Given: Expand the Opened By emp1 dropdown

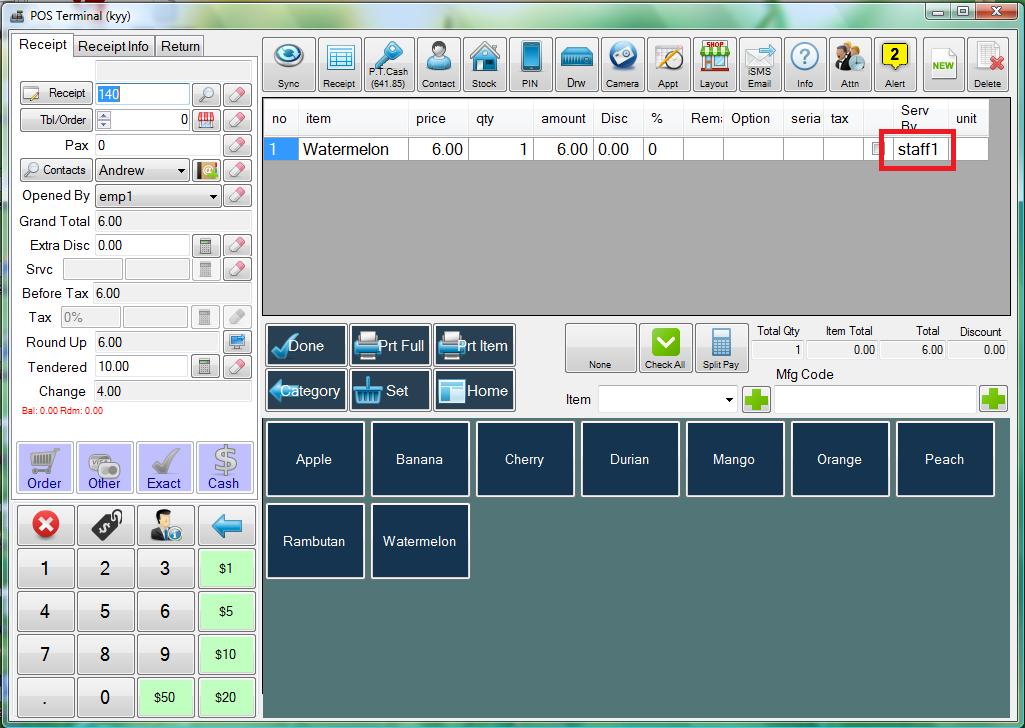Looking at the screenshot, I should (213, 197).
